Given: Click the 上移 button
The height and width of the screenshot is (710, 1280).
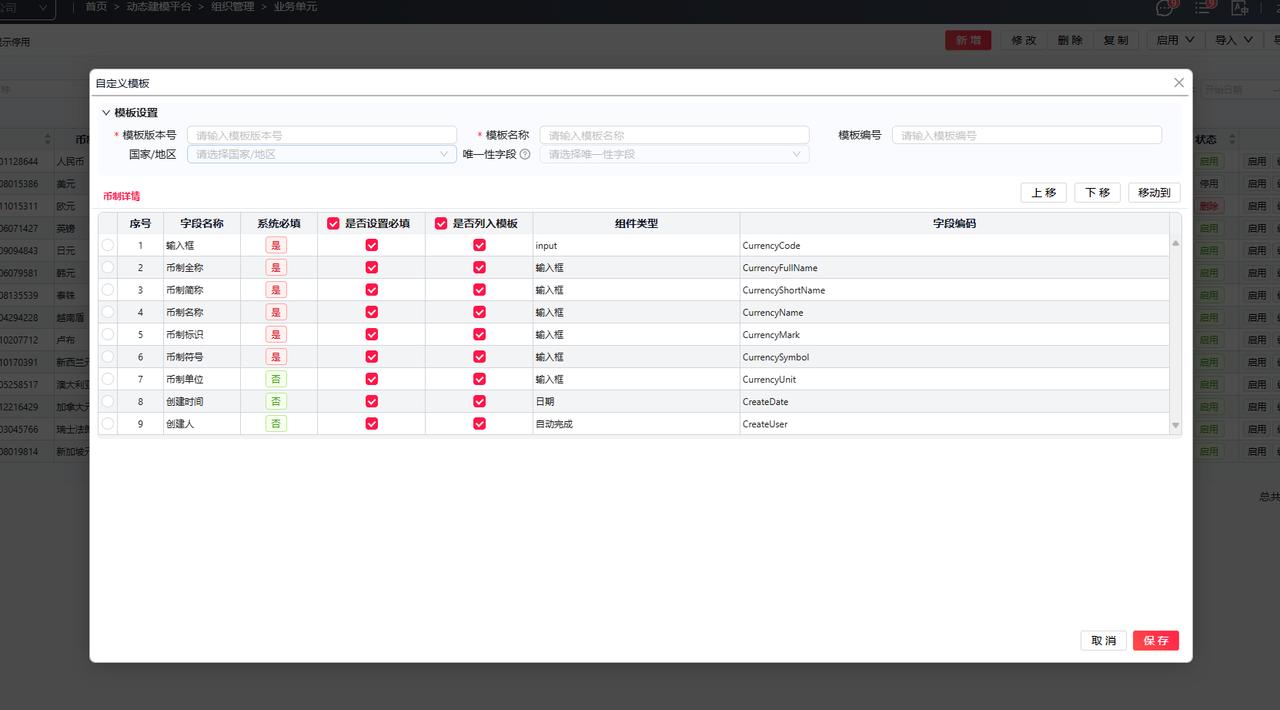Looking at the screenshot, I should click(x=1044, y=193).
